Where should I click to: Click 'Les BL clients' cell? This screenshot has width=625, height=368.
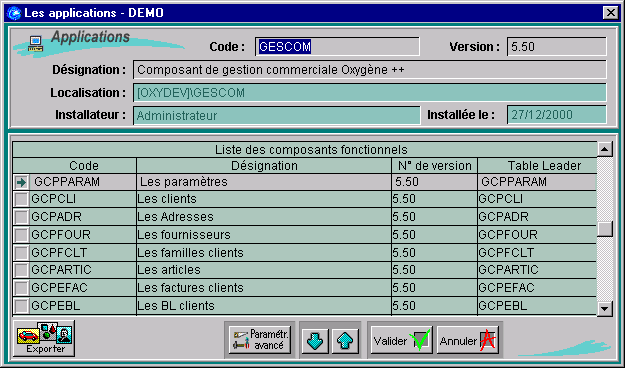tap(264, 305)
